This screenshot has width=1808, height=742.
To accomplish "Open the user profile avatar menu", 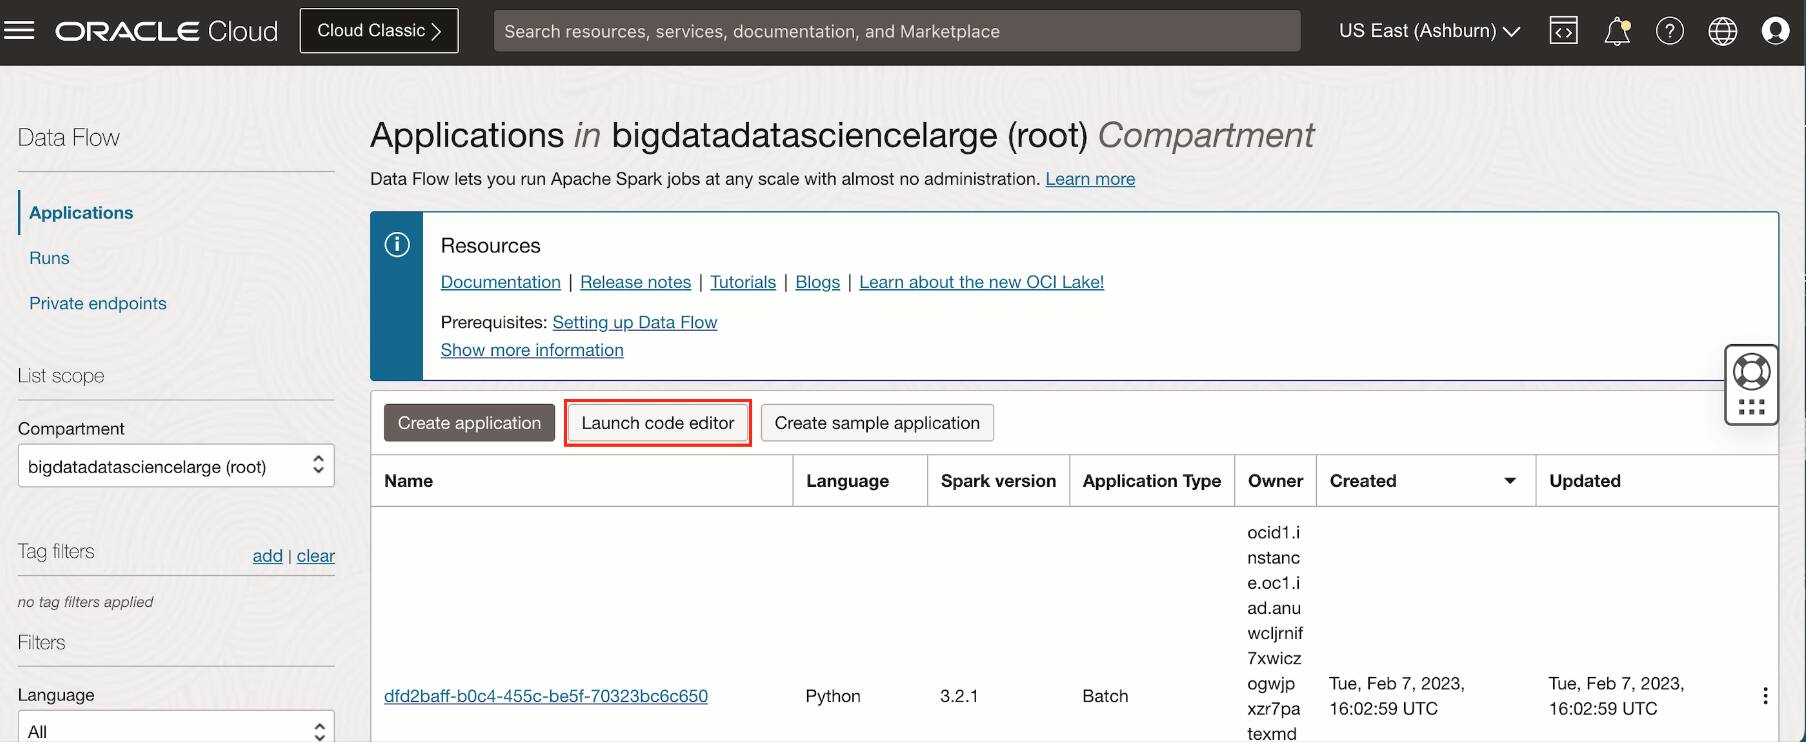I will click(1776, 31).
